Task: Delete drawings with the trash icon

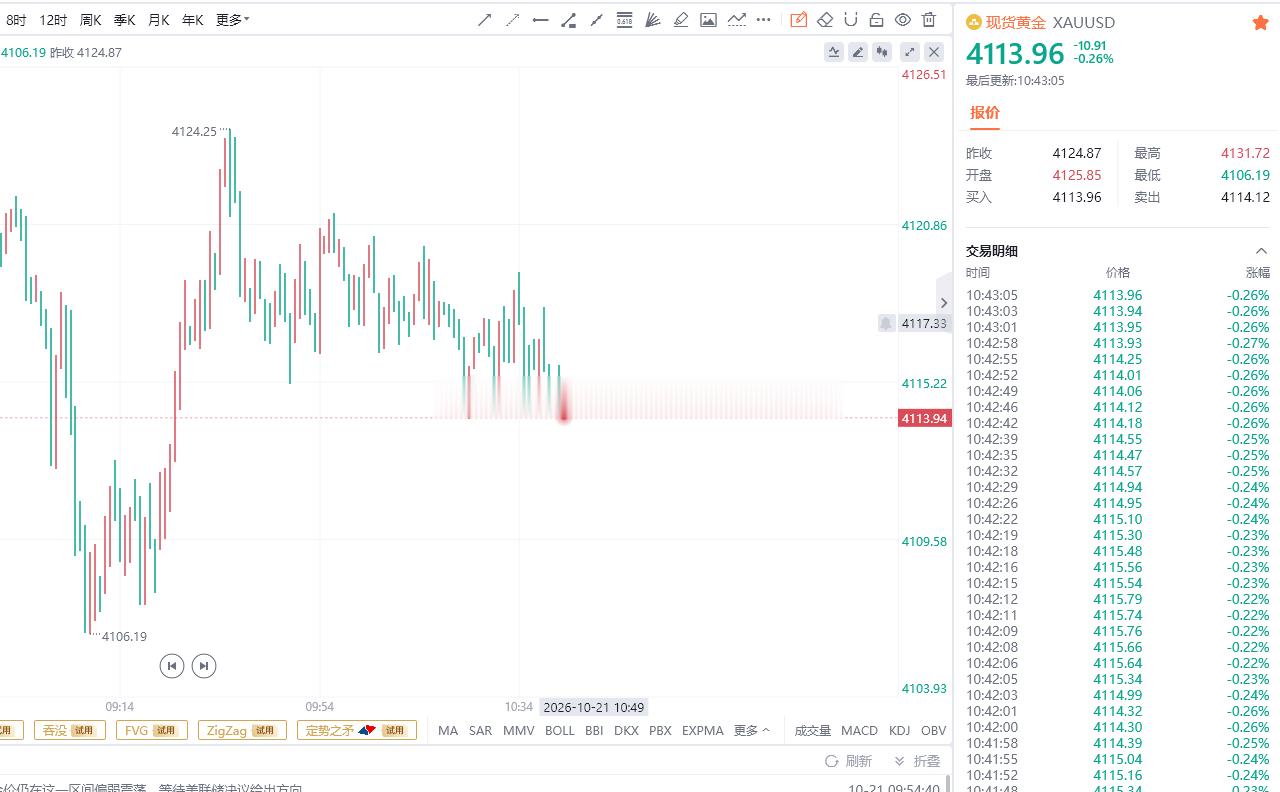Action: [929, 20]
